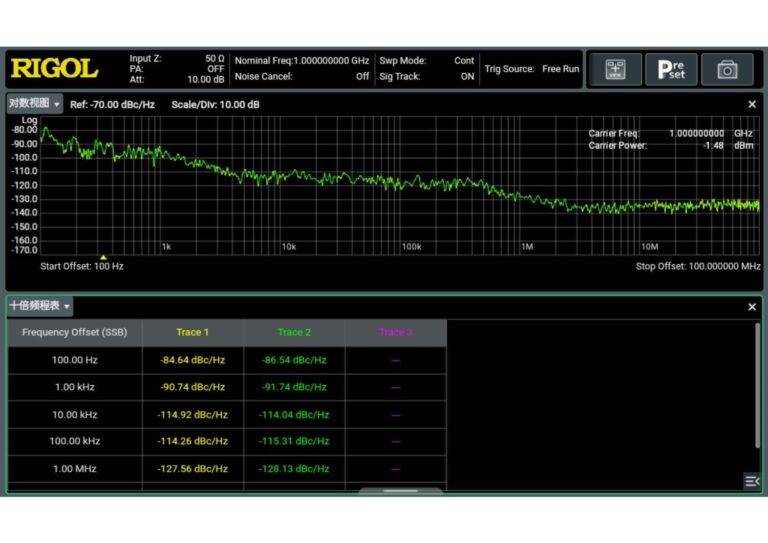Click the Carrier Power -1.48 dBm readout

pyautogui.click(x=671, y=145)
